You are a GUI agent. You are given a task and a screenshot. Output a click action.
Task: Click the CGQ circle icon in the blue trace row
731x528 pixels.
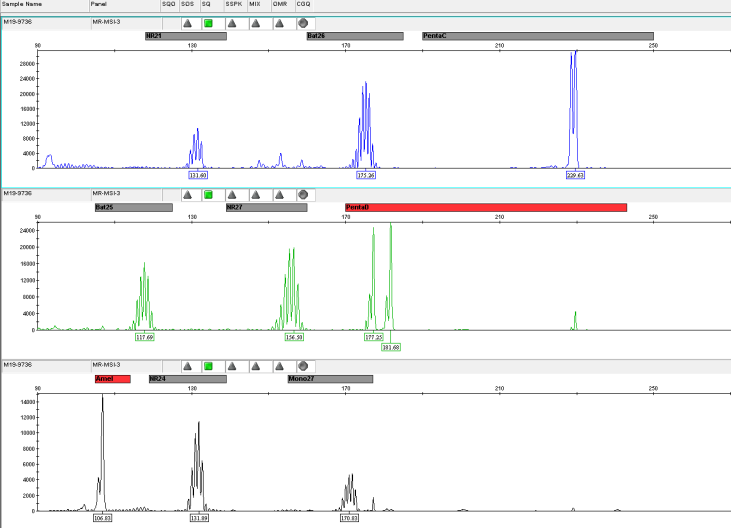[303, 23]
